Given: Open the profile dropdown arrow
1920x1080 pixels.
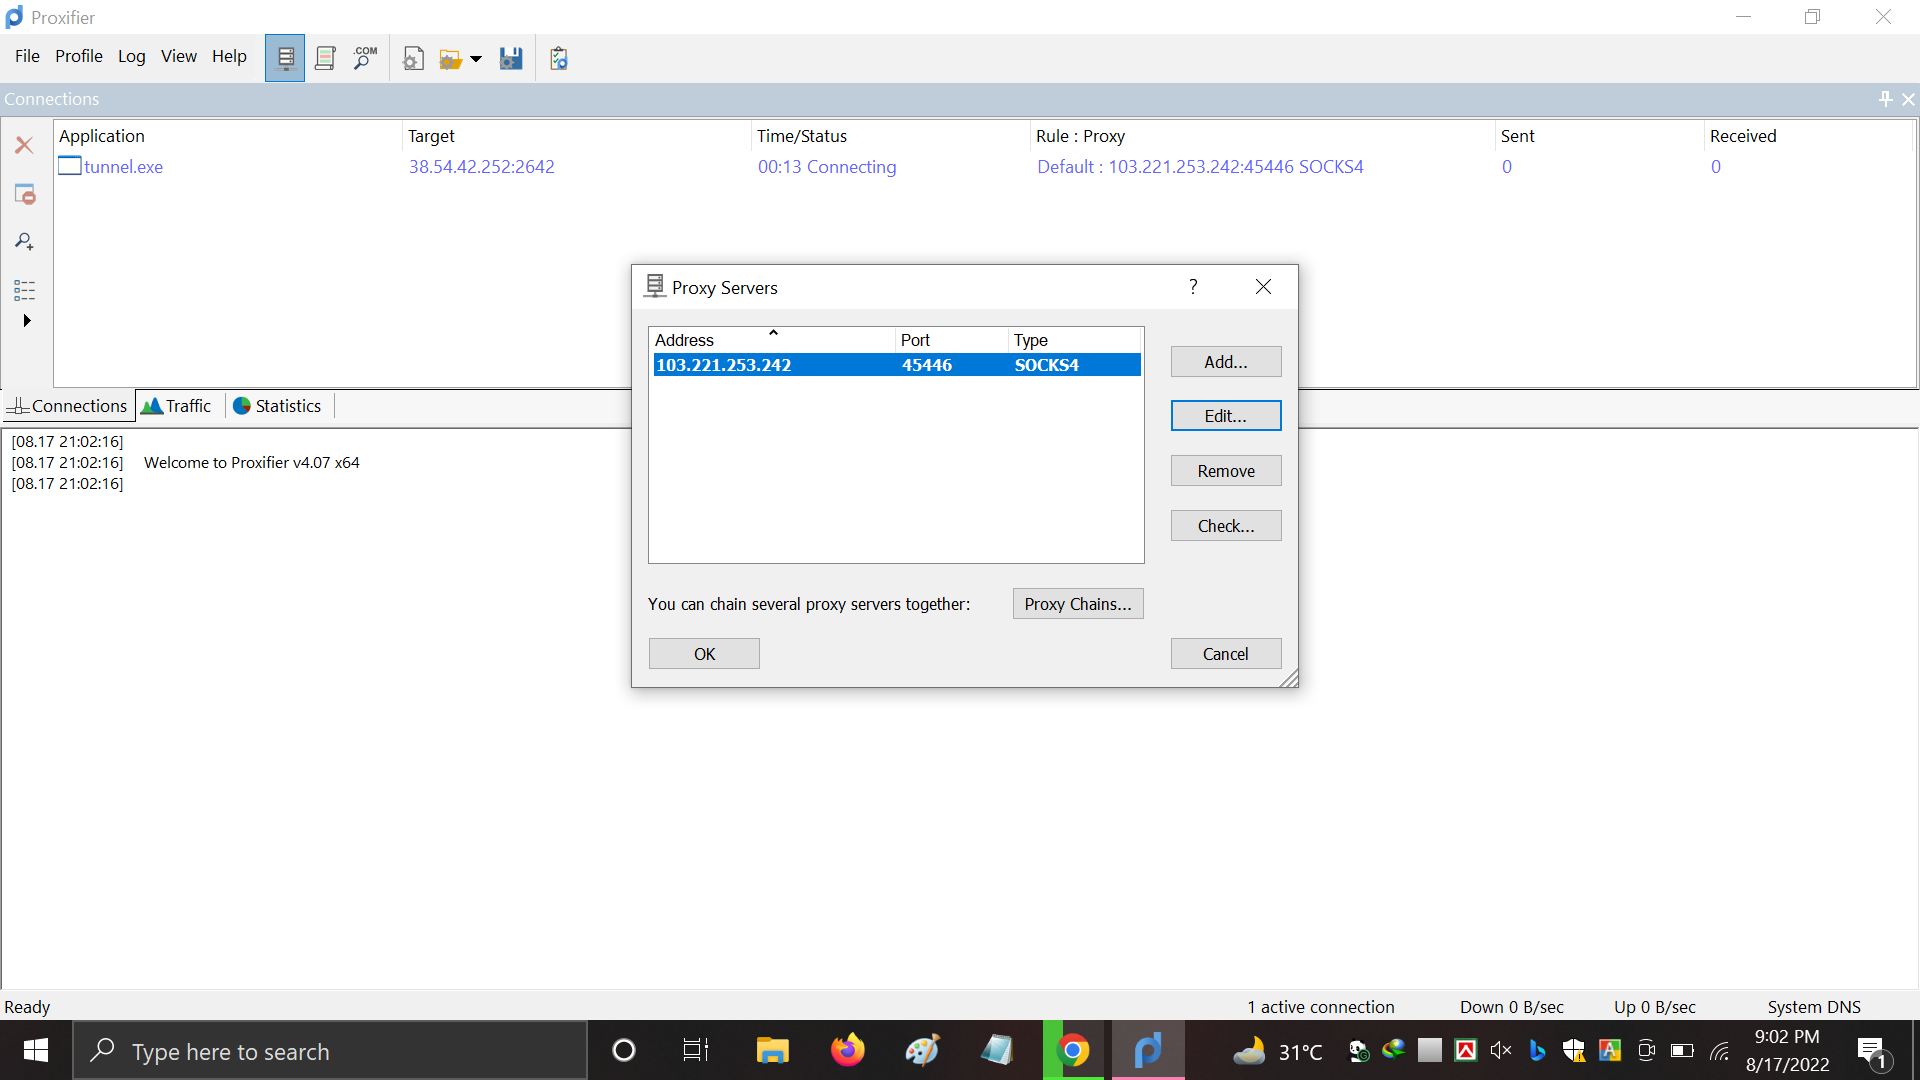Looking at the screenshot, I should (476, 57).
